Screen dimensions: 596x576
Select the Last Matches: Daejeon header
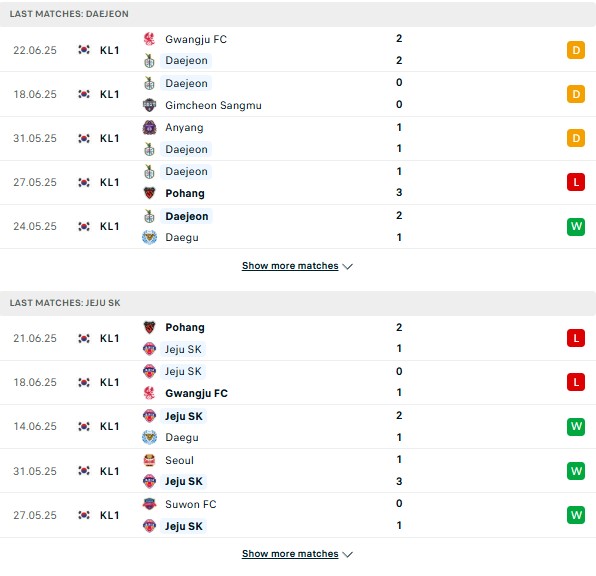click(298, 14)
